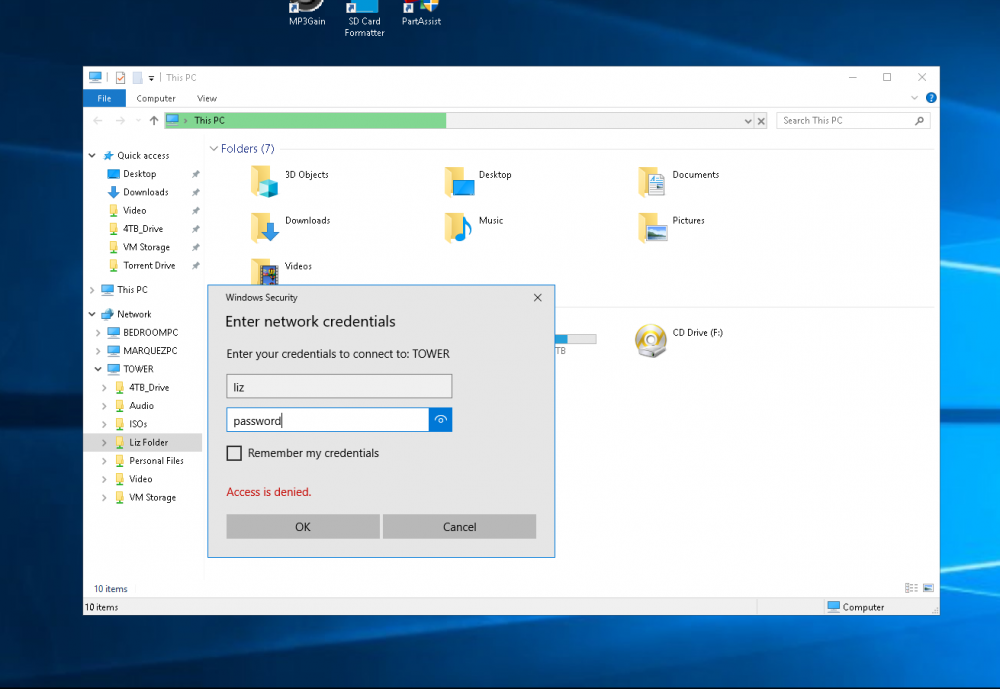
Task: Check Remember my credentials checkbox
Action: [234, 453]
